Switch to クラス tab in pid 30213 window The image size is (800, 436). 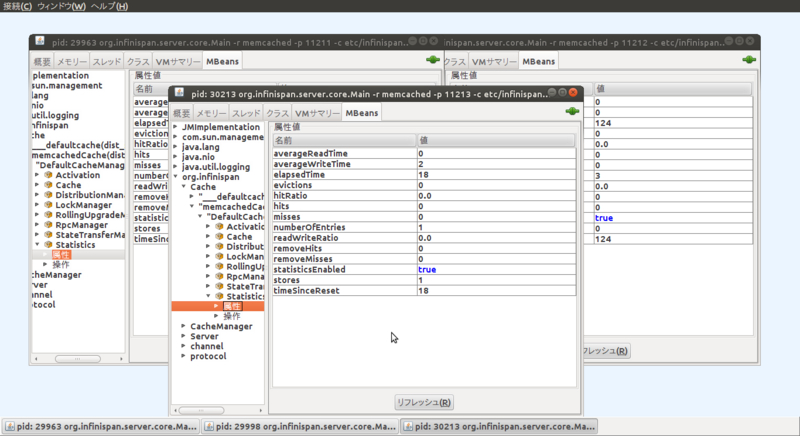point(277,113)
